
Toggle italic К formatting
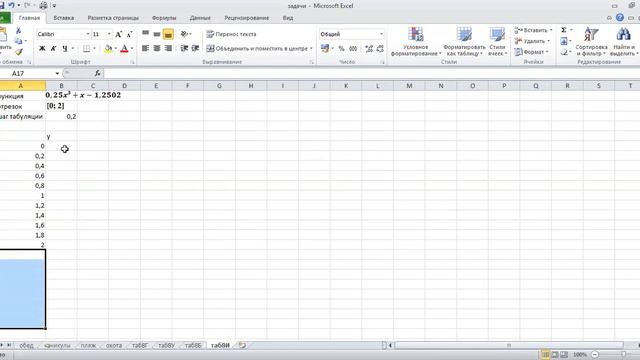point(53,49)
